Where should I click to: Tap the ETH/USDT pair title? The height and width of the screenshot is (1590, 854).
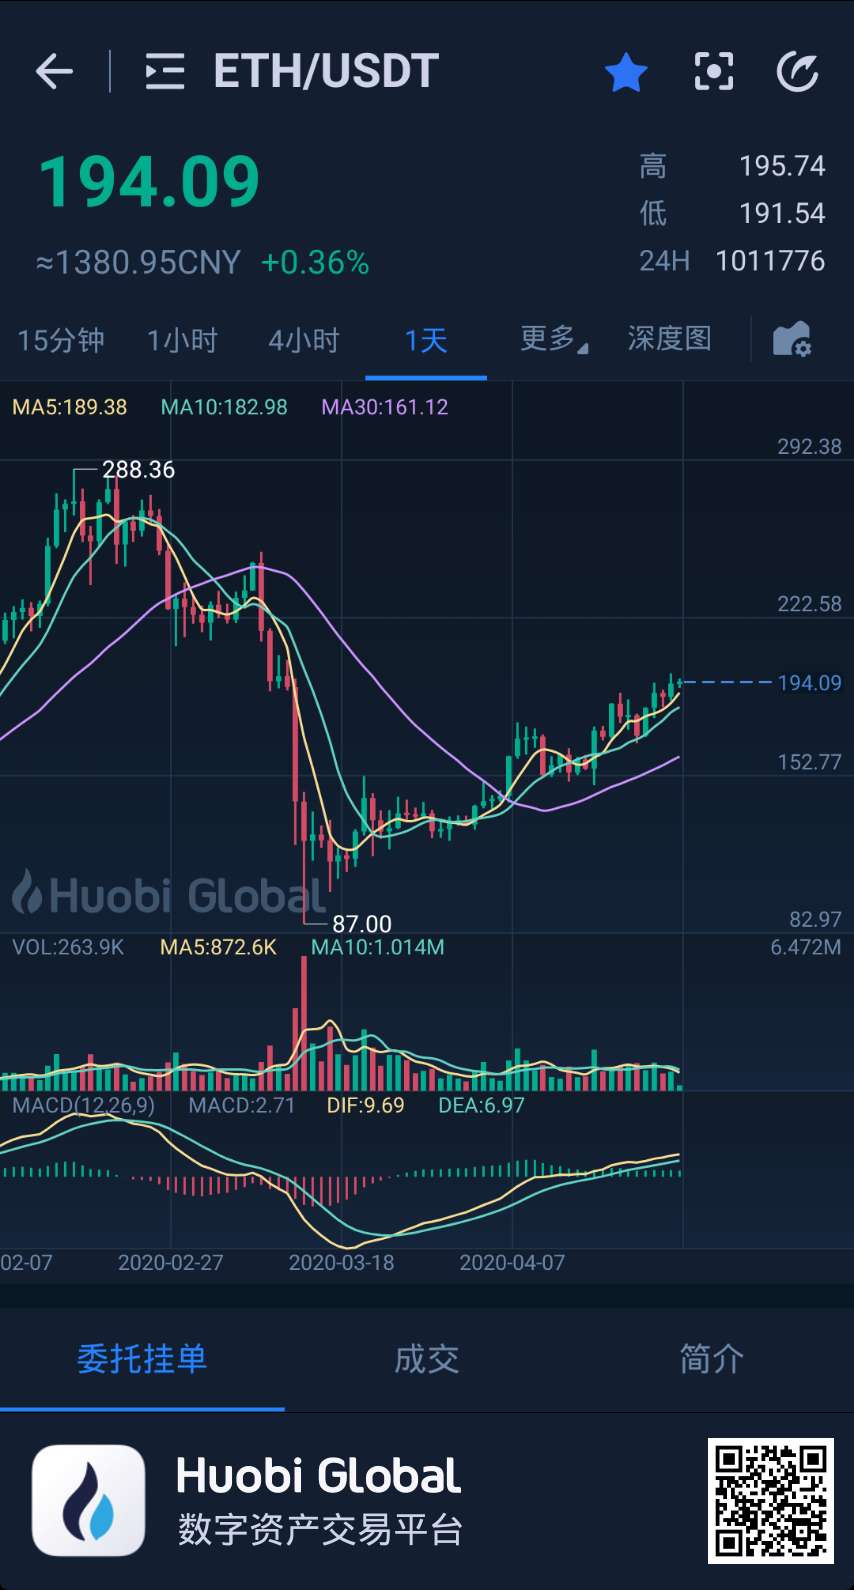coord(326,71)
